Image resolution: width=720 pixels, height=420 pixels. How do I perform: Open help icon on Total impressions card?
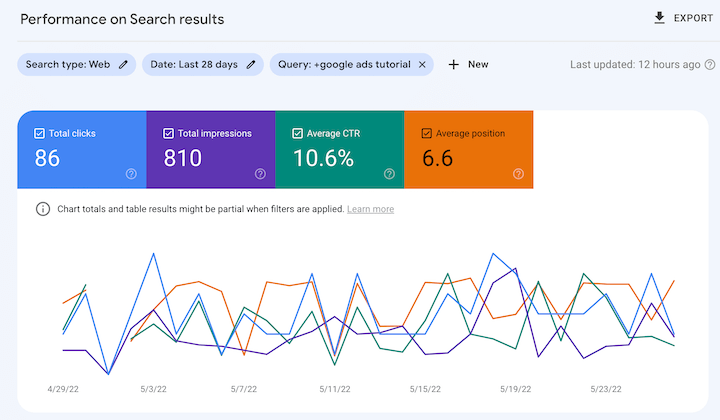[x=260, y=173]
